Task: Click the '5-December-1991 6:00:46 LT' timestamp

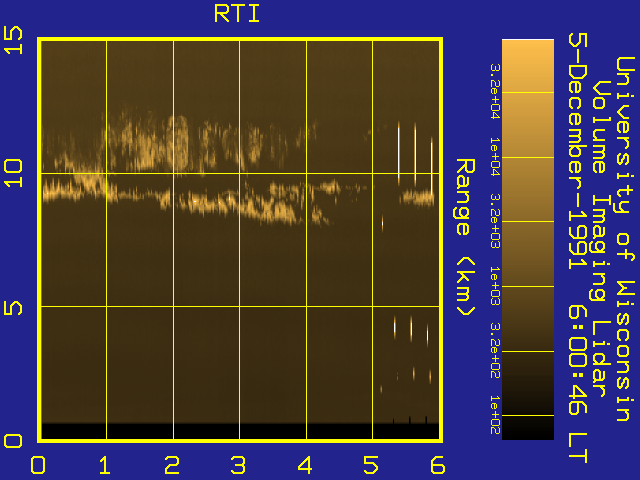Action: pos(578,248)
